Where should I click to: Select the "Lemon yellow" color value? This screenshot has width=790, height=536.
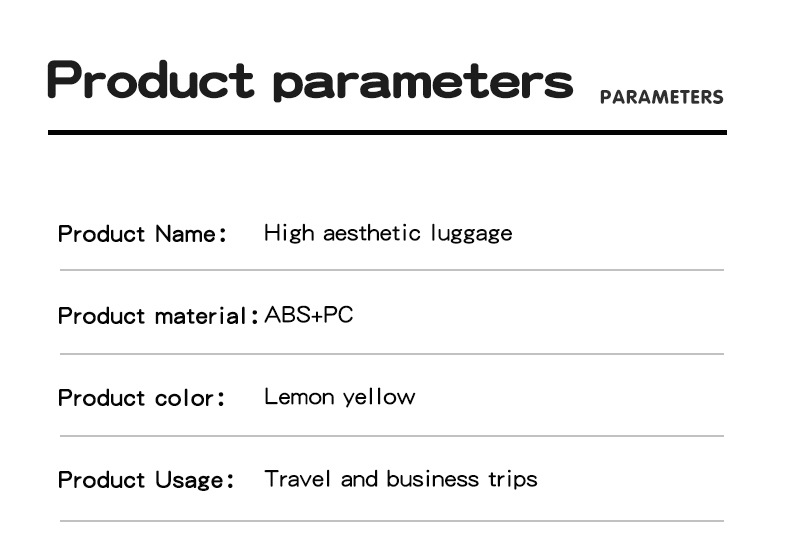point(339,397)
